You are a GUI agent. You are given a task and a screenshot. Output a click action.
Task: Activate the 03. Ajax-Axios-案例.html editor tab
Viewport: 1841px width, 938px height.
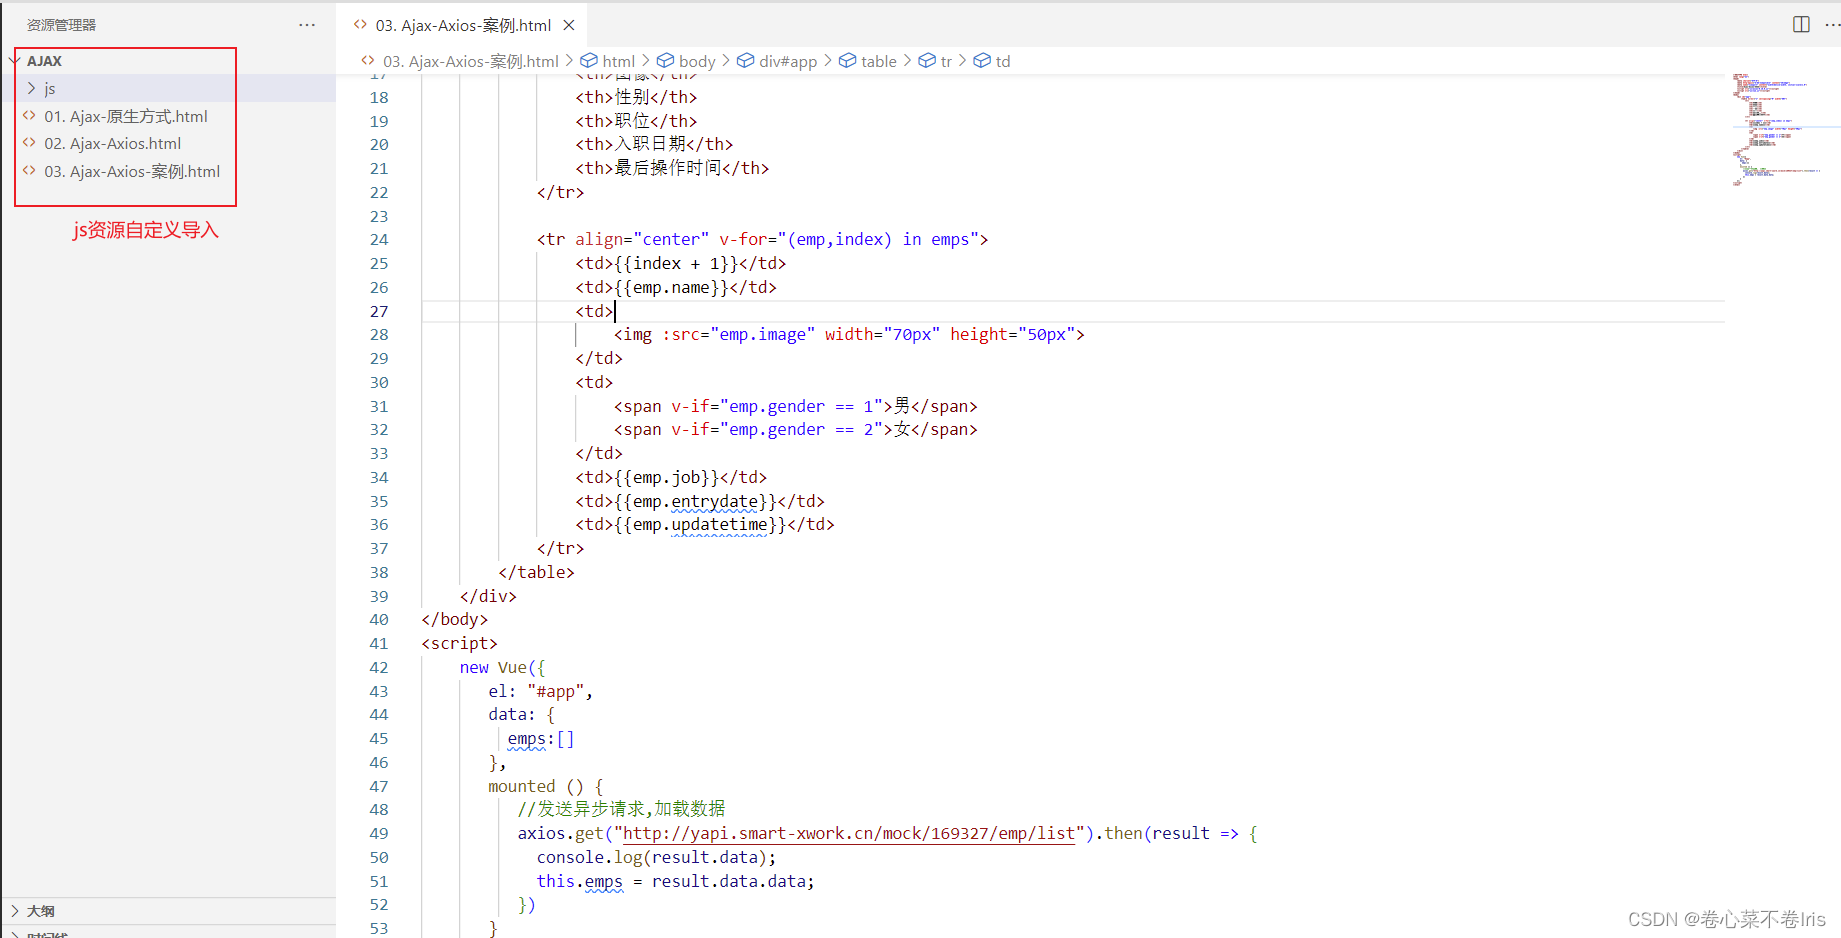click(x=463, y=25)
